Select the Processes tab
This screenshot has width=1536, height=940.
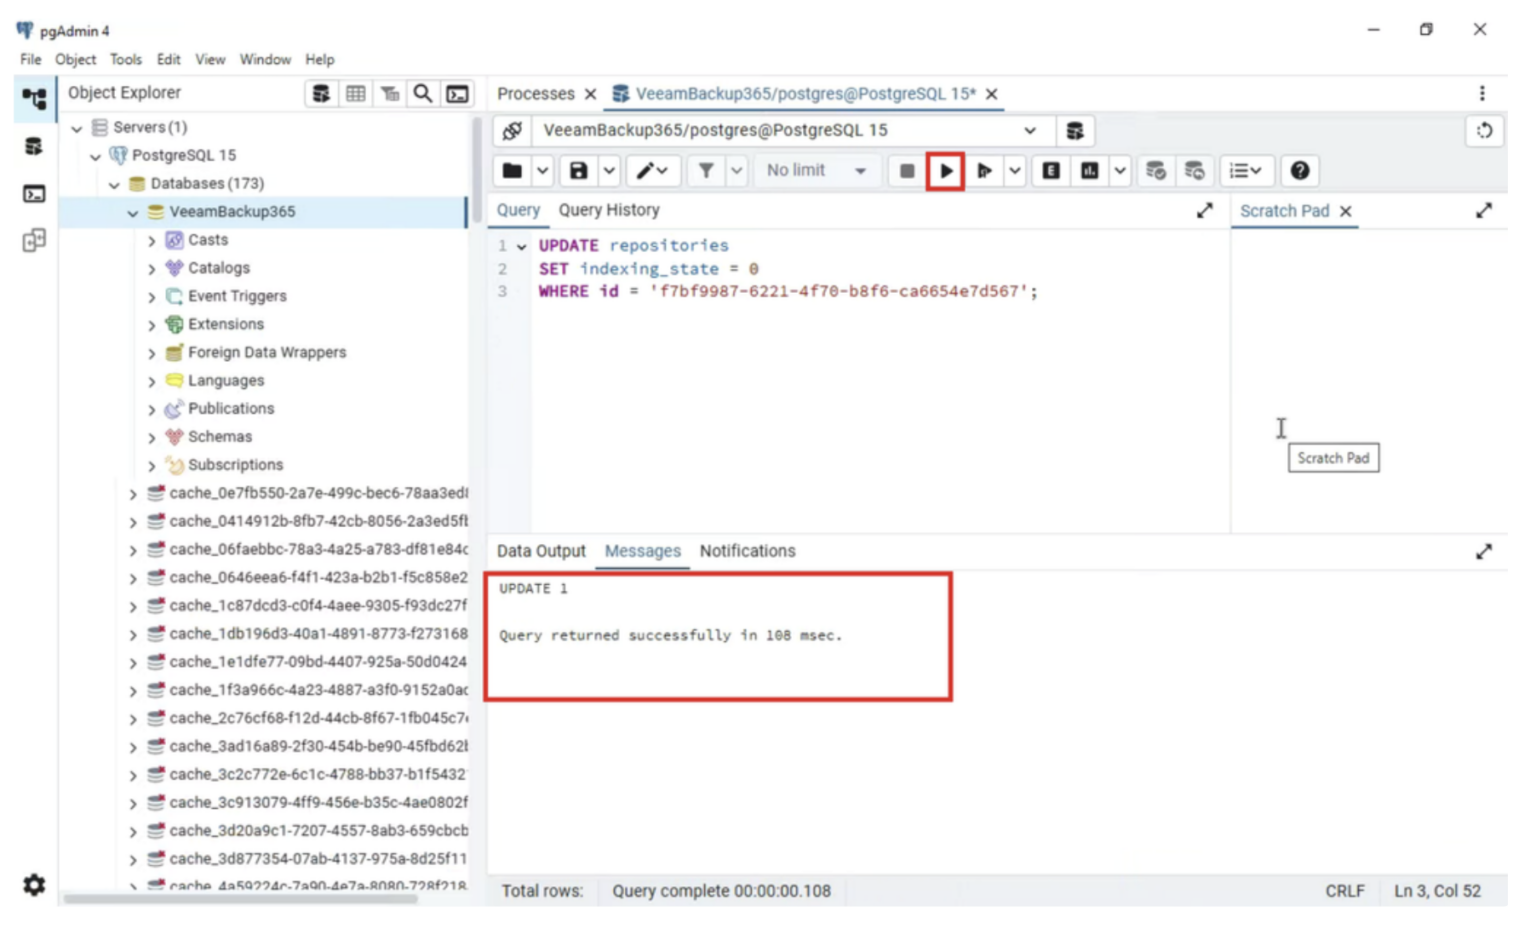click(x=536, y=94)
